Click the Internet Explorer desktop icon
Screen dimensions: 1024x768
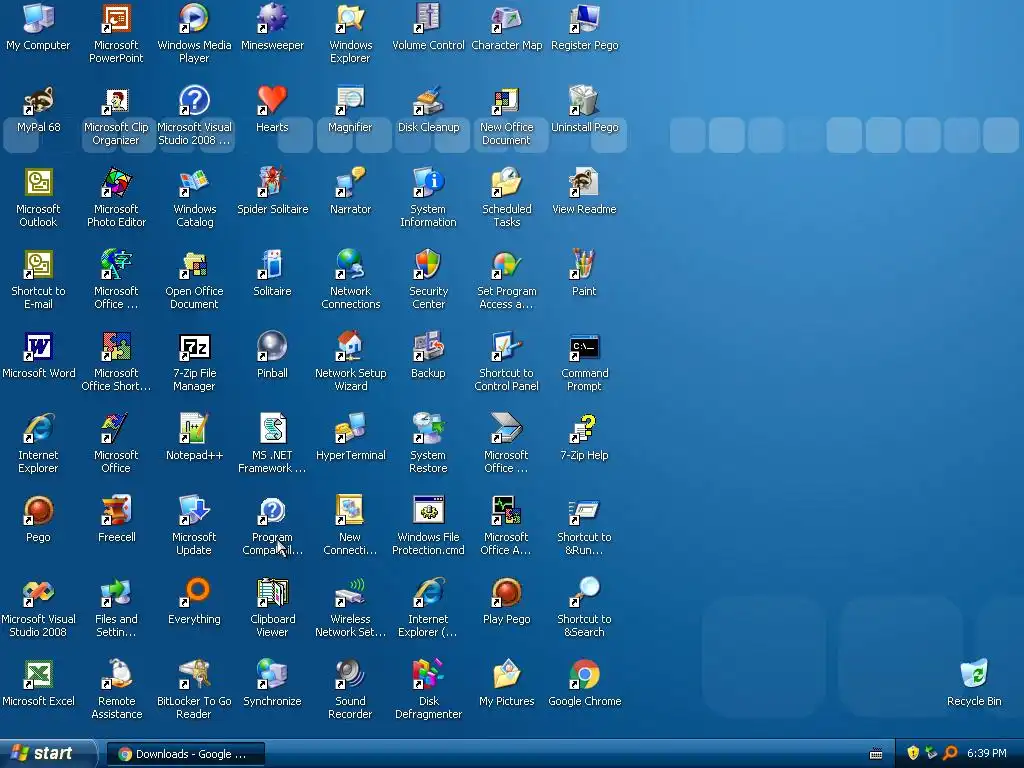tap(39, 428)
